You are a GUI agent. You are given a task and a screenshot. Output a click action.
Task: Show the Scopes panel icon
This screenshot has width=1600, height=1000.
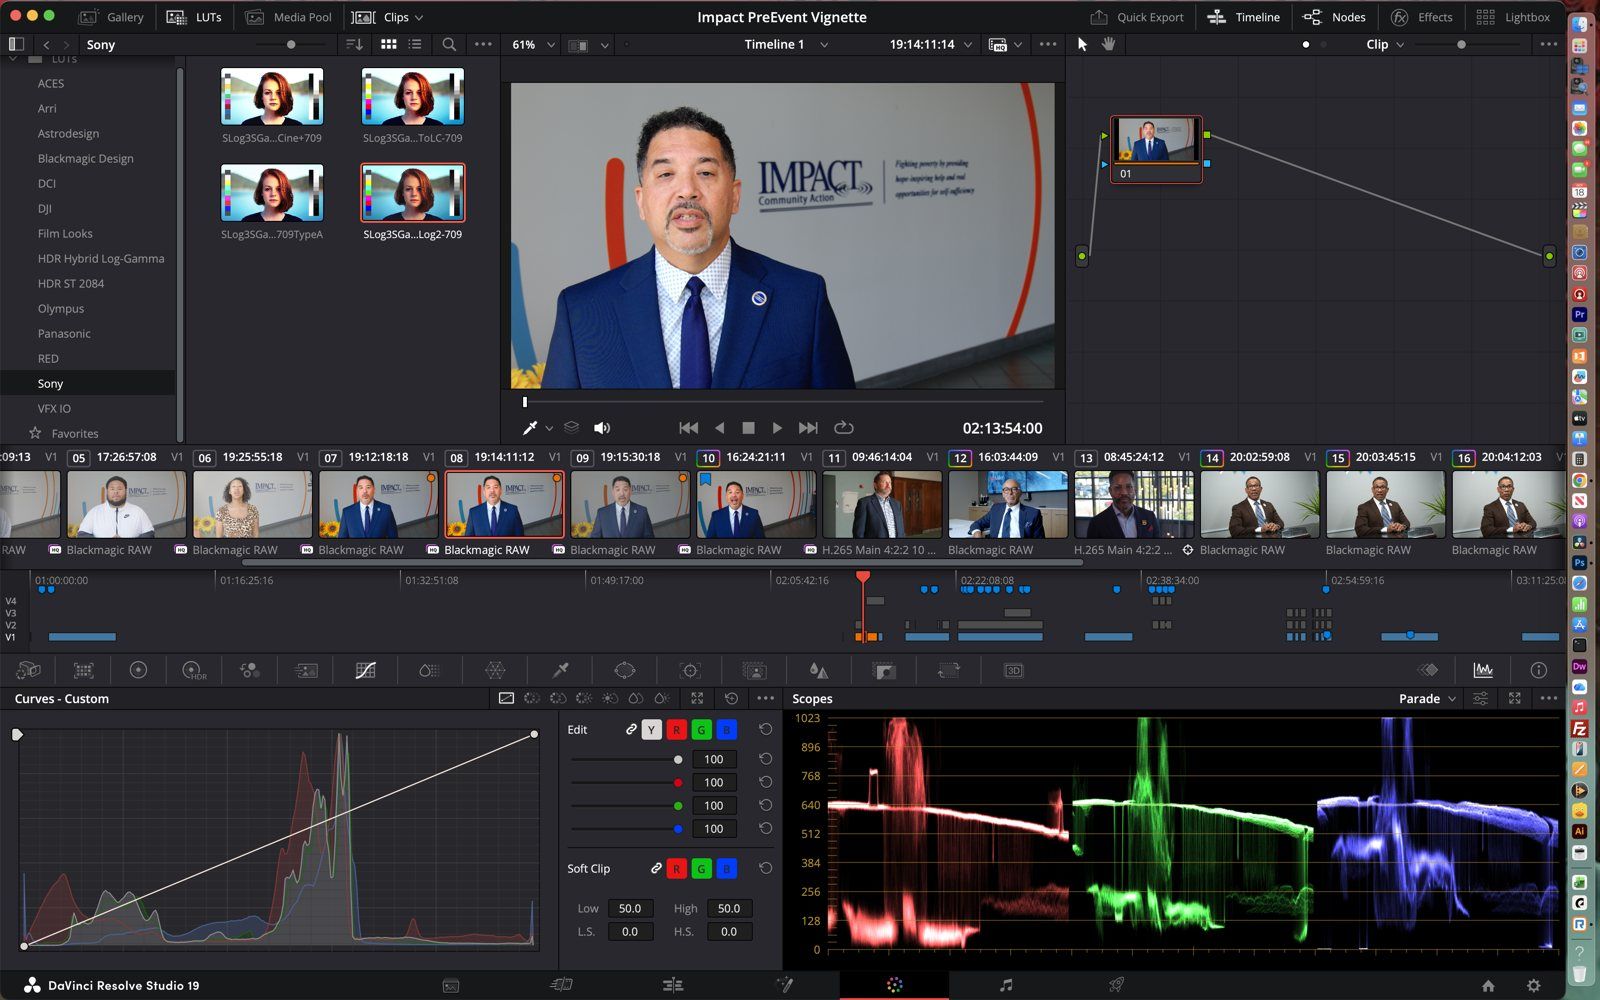point(1483,670)
